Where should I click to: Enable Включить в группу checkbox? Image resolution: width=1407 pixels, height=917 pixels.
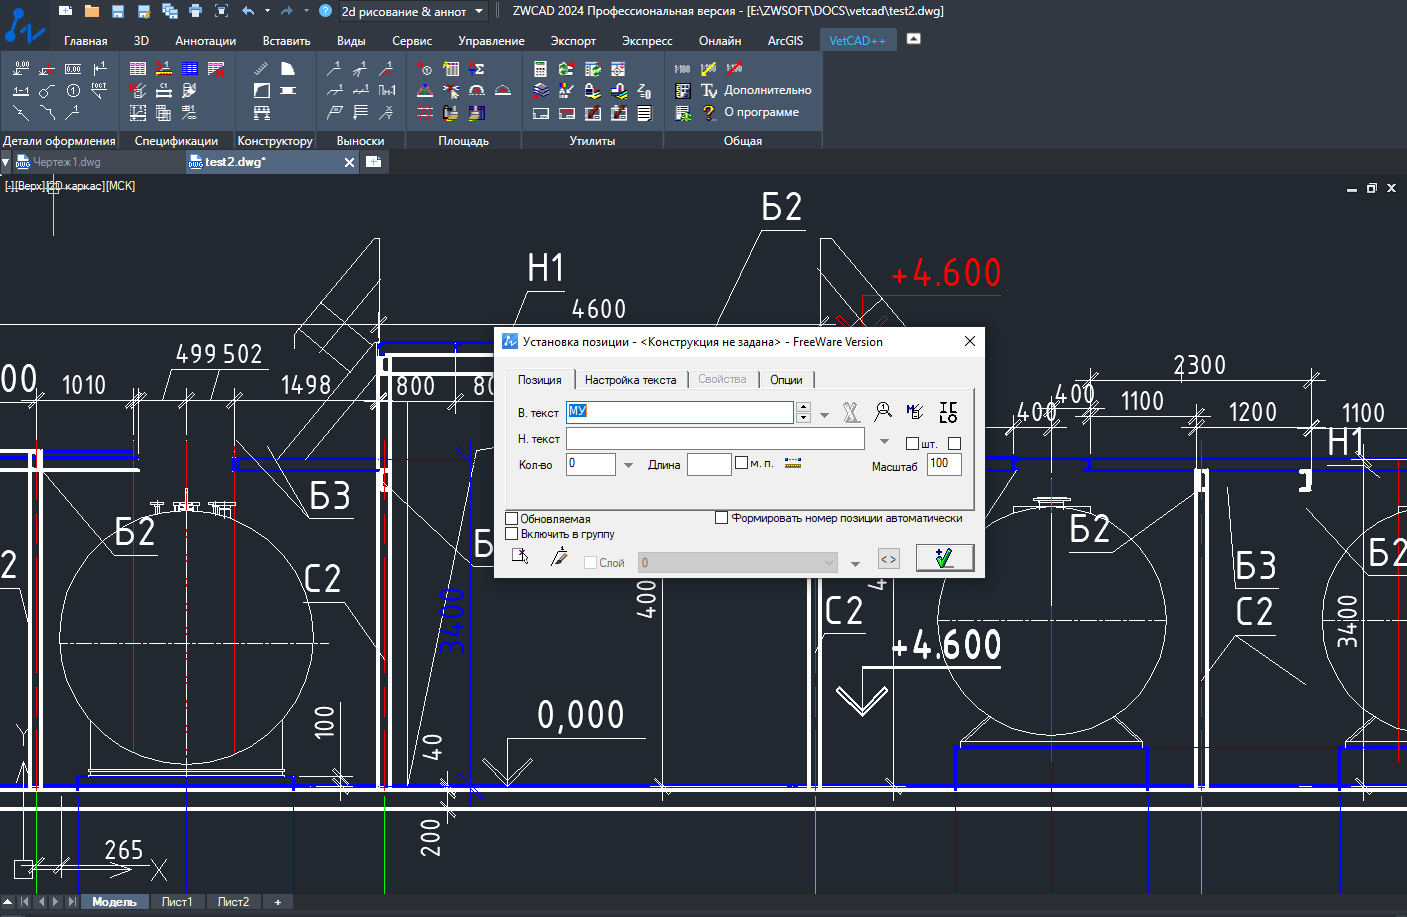click(x=512, y=534)
